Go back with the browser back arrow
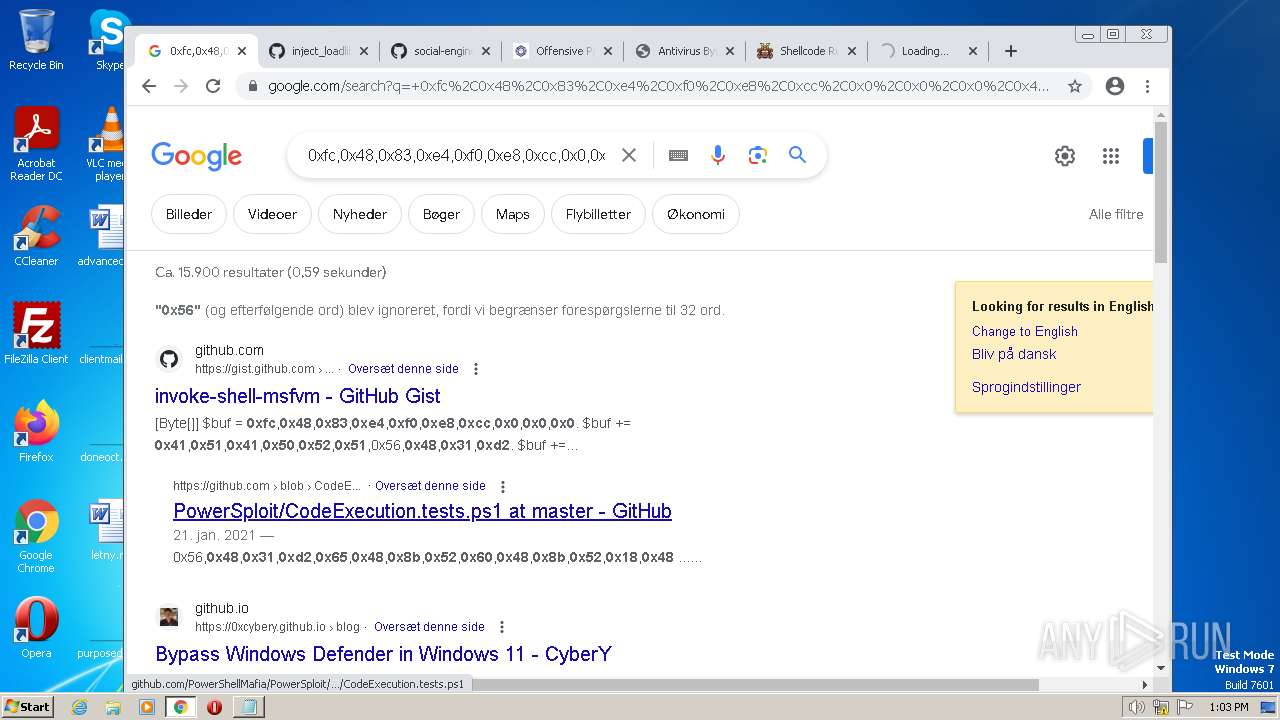Screen dimensions: 1280x720 pyautogui.click(x=149, y=86)
